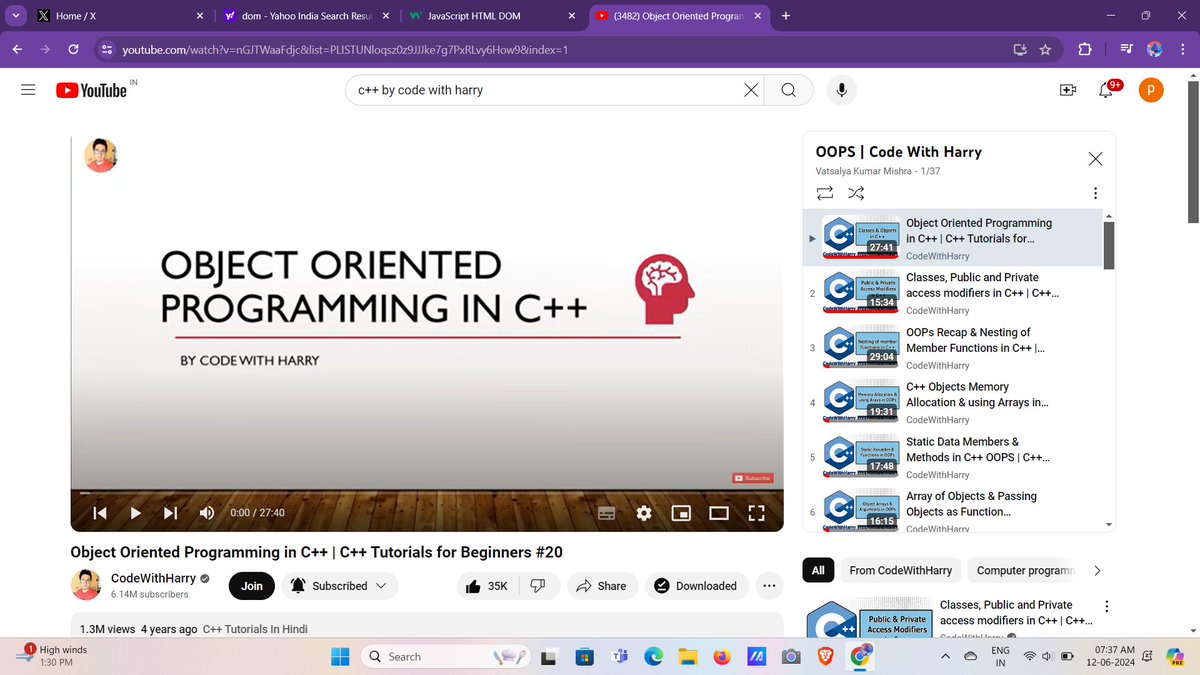Reload the page
This screenshot has height=675, width=1200.
click(73, 49)
